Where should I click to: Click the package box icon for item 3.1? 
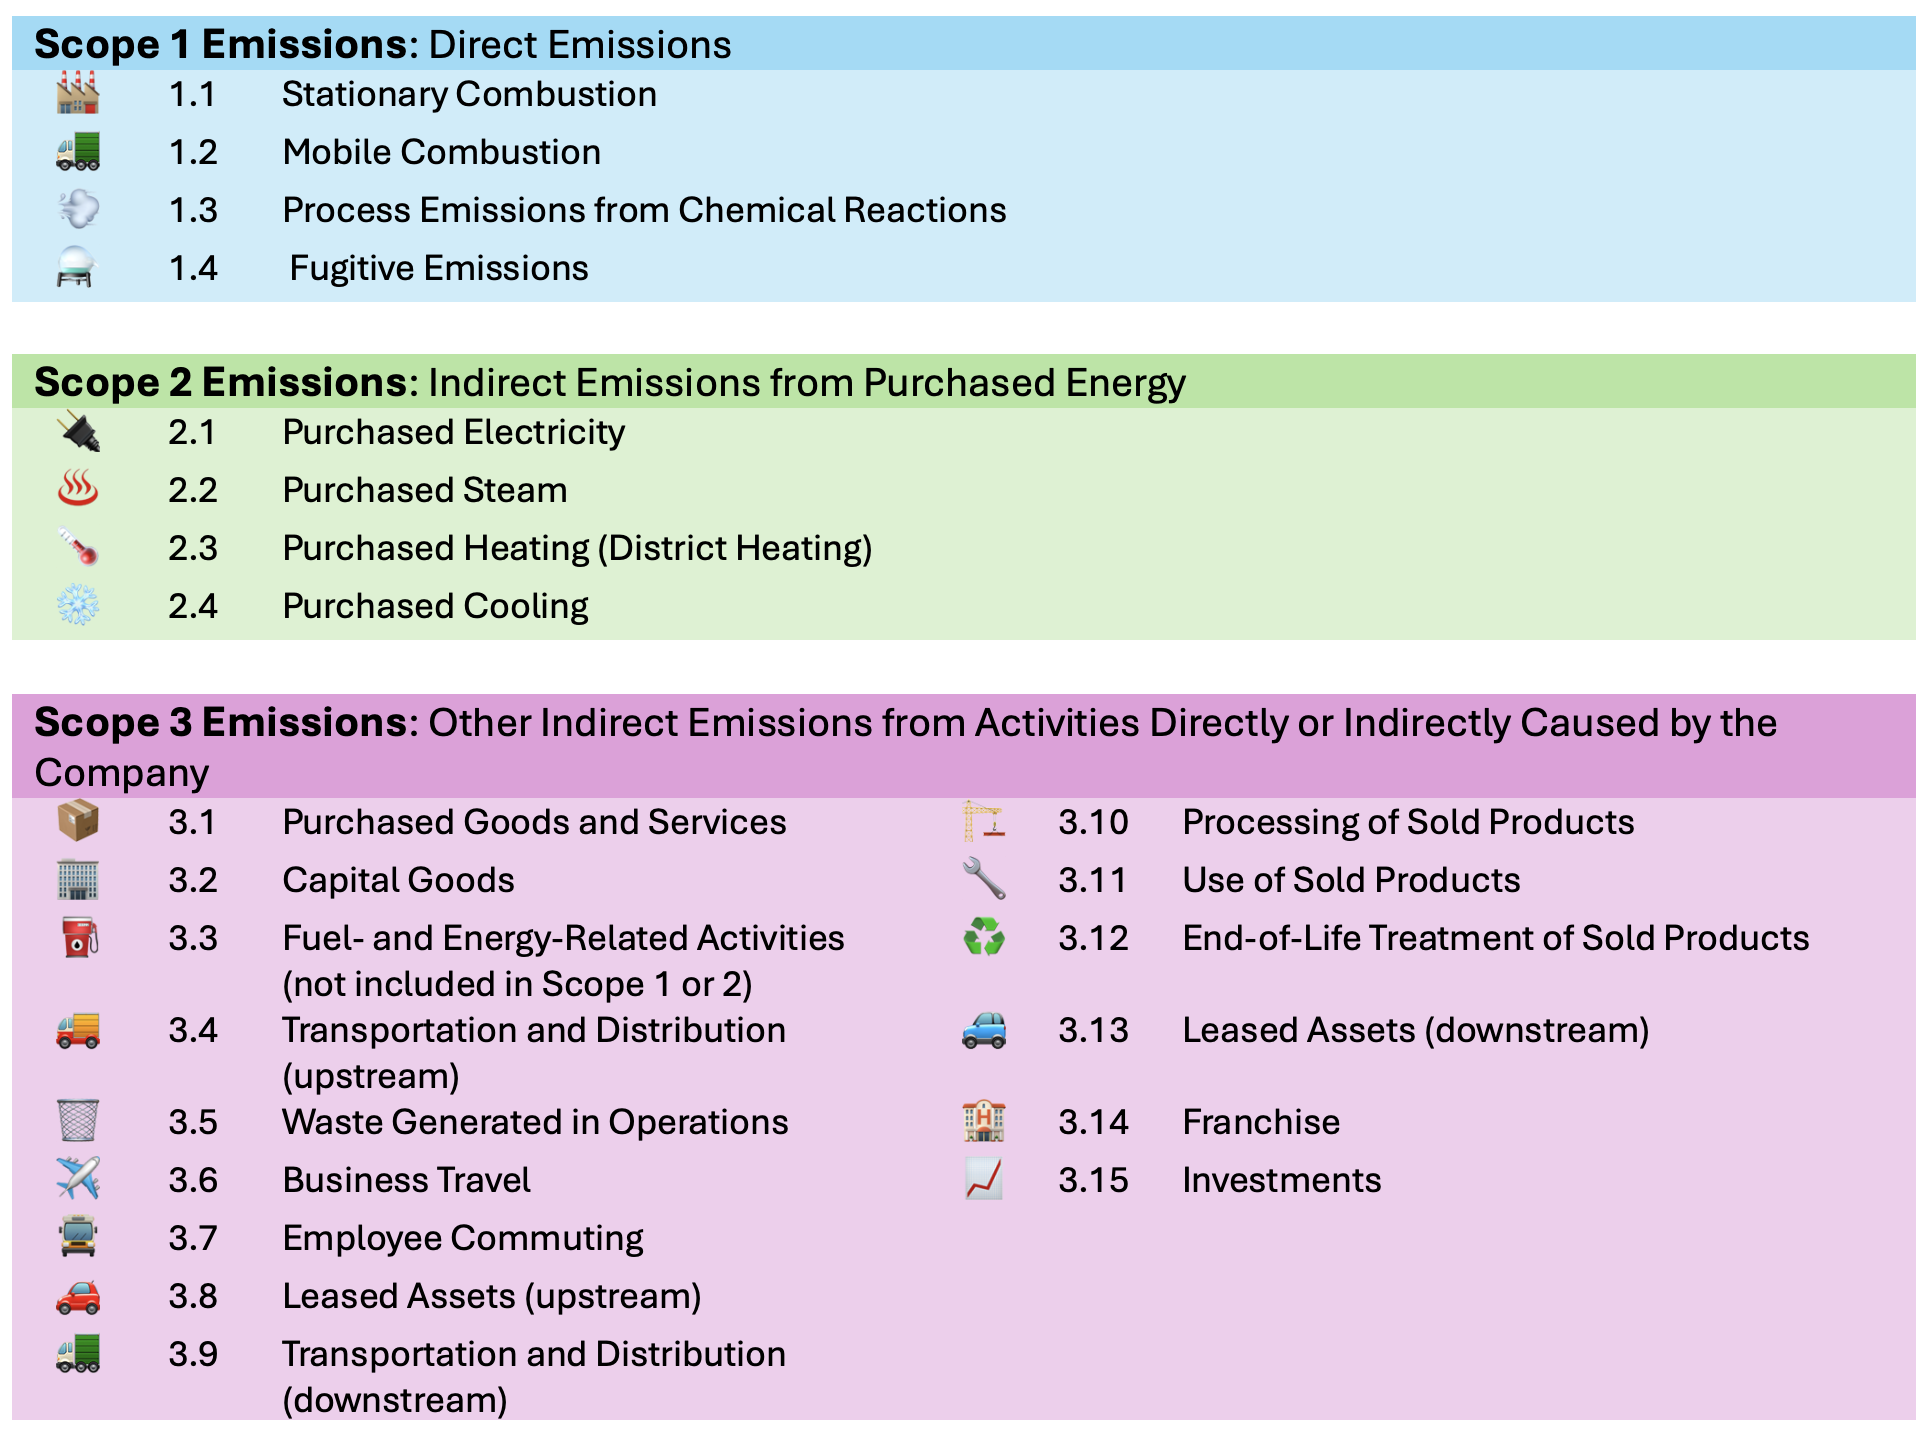[77, 822]
